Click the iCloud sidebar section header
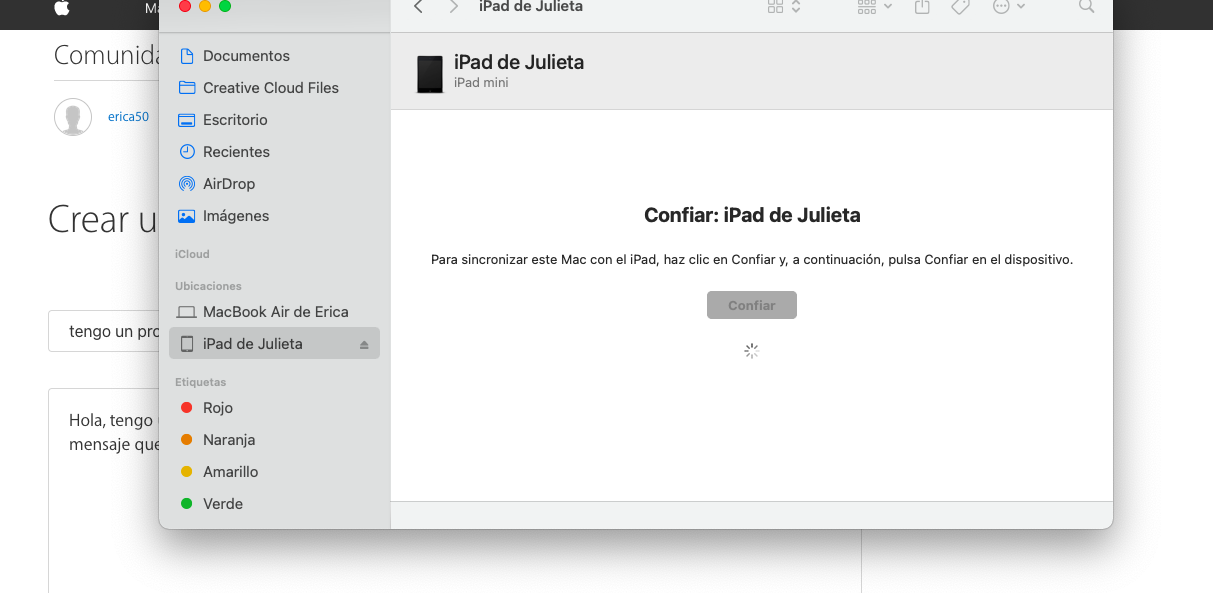 (x=192, y=254)
